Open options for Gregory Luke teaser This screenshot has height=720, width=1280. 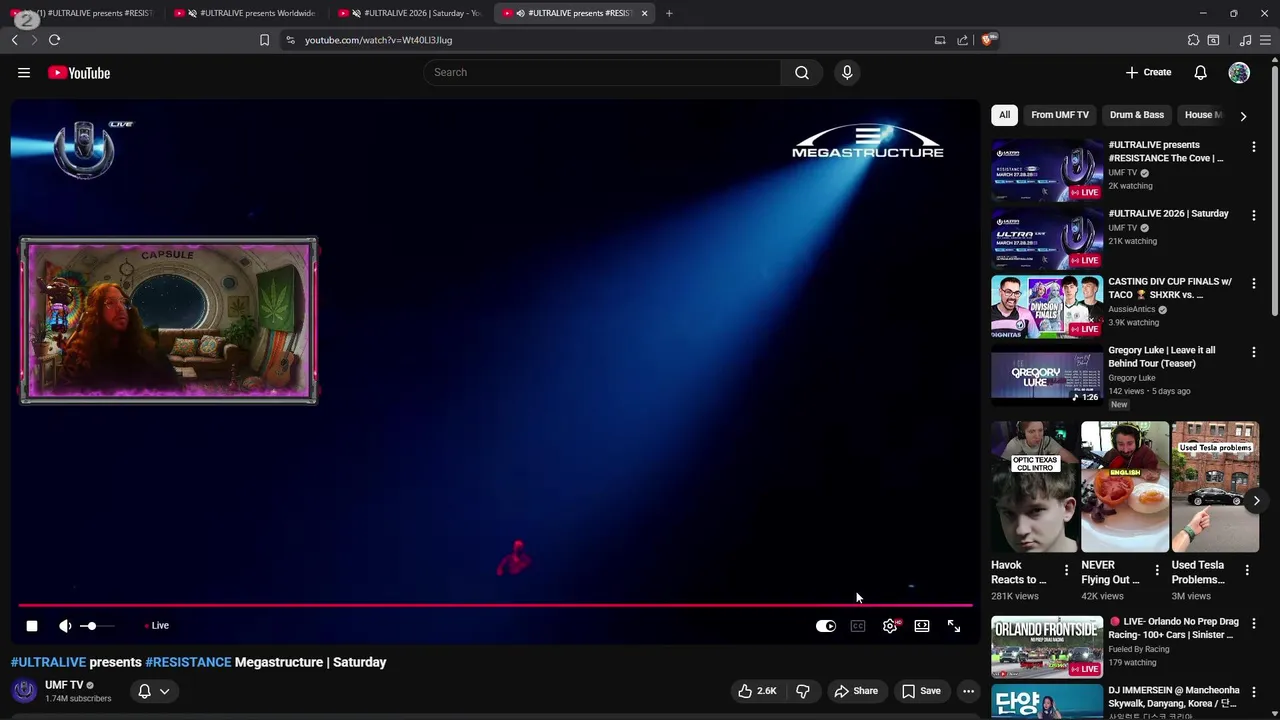click(1253, 352)
